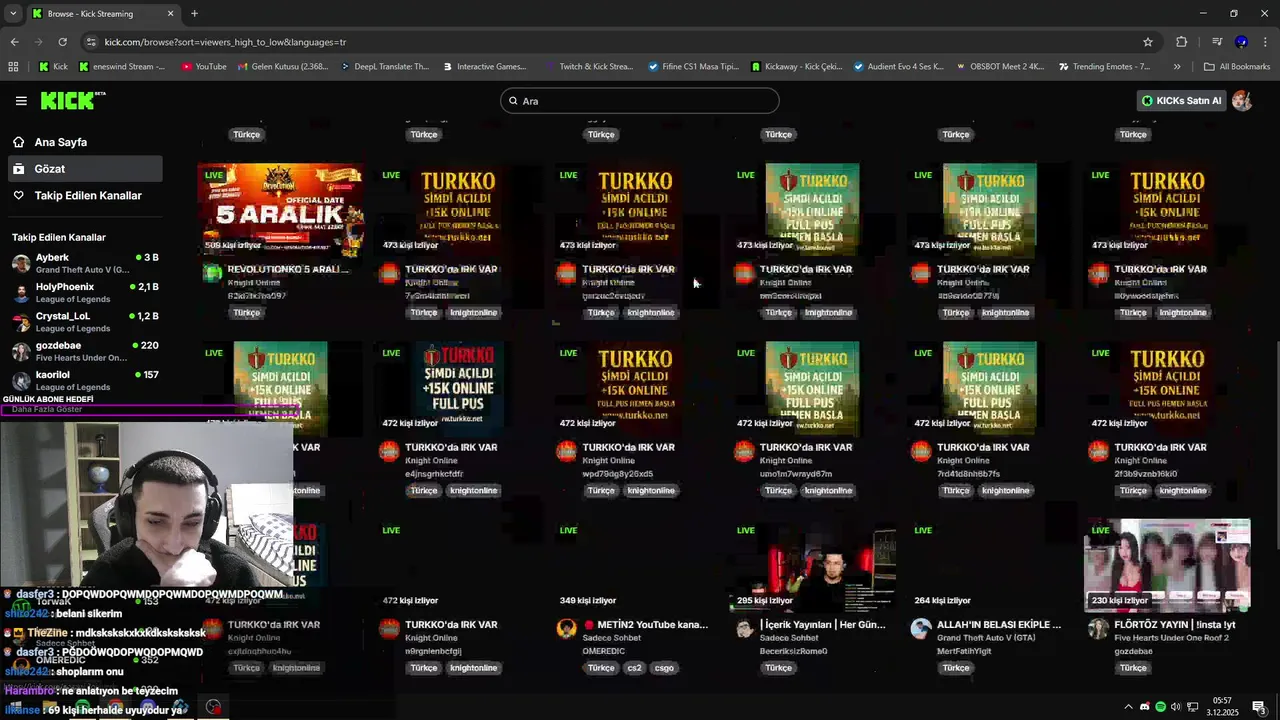Open kaoriloi followed channel

tap(85, 380)
